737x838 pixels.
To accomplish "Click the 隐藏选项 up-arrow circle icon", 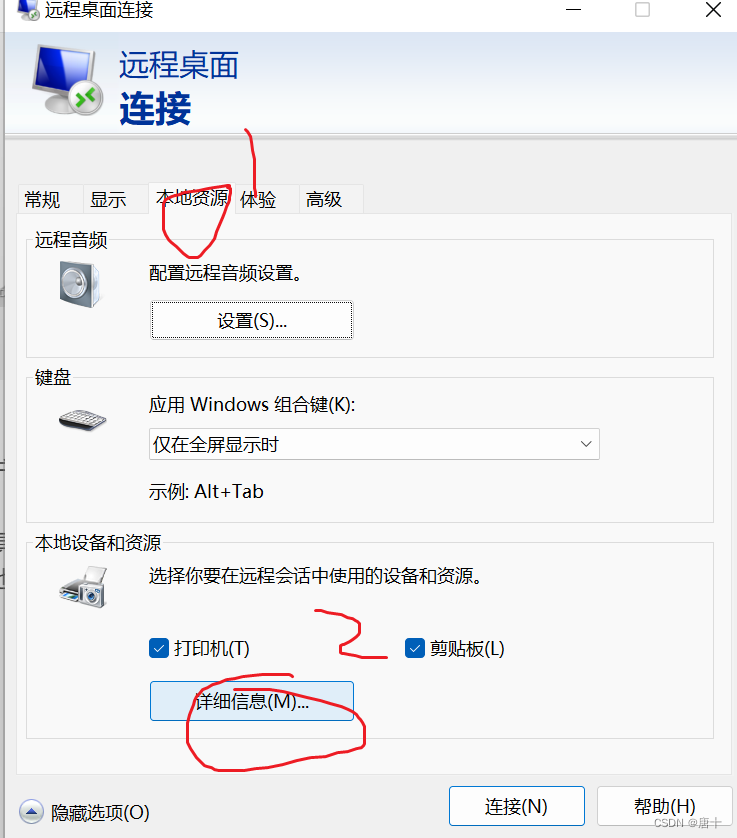I will [x=32, y=812].
